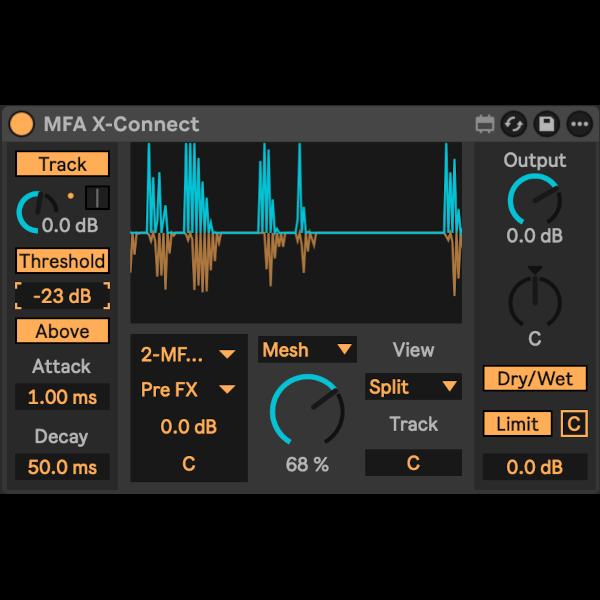
Task: Click the Threshold button
Action: pyautogui.click(x=62, y=261)
